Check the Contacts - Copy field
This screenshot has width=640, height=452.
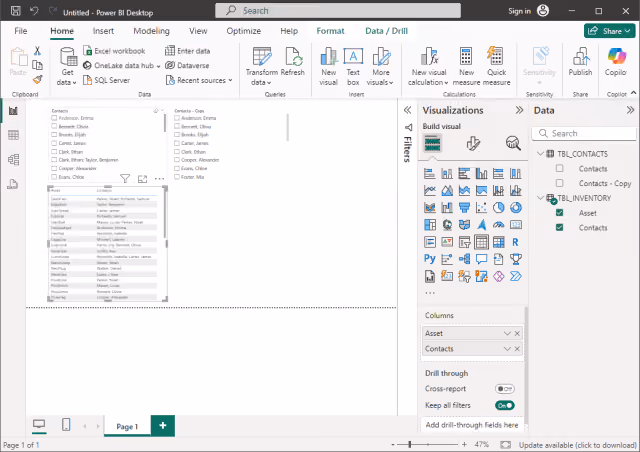click(x=560, y=183)
